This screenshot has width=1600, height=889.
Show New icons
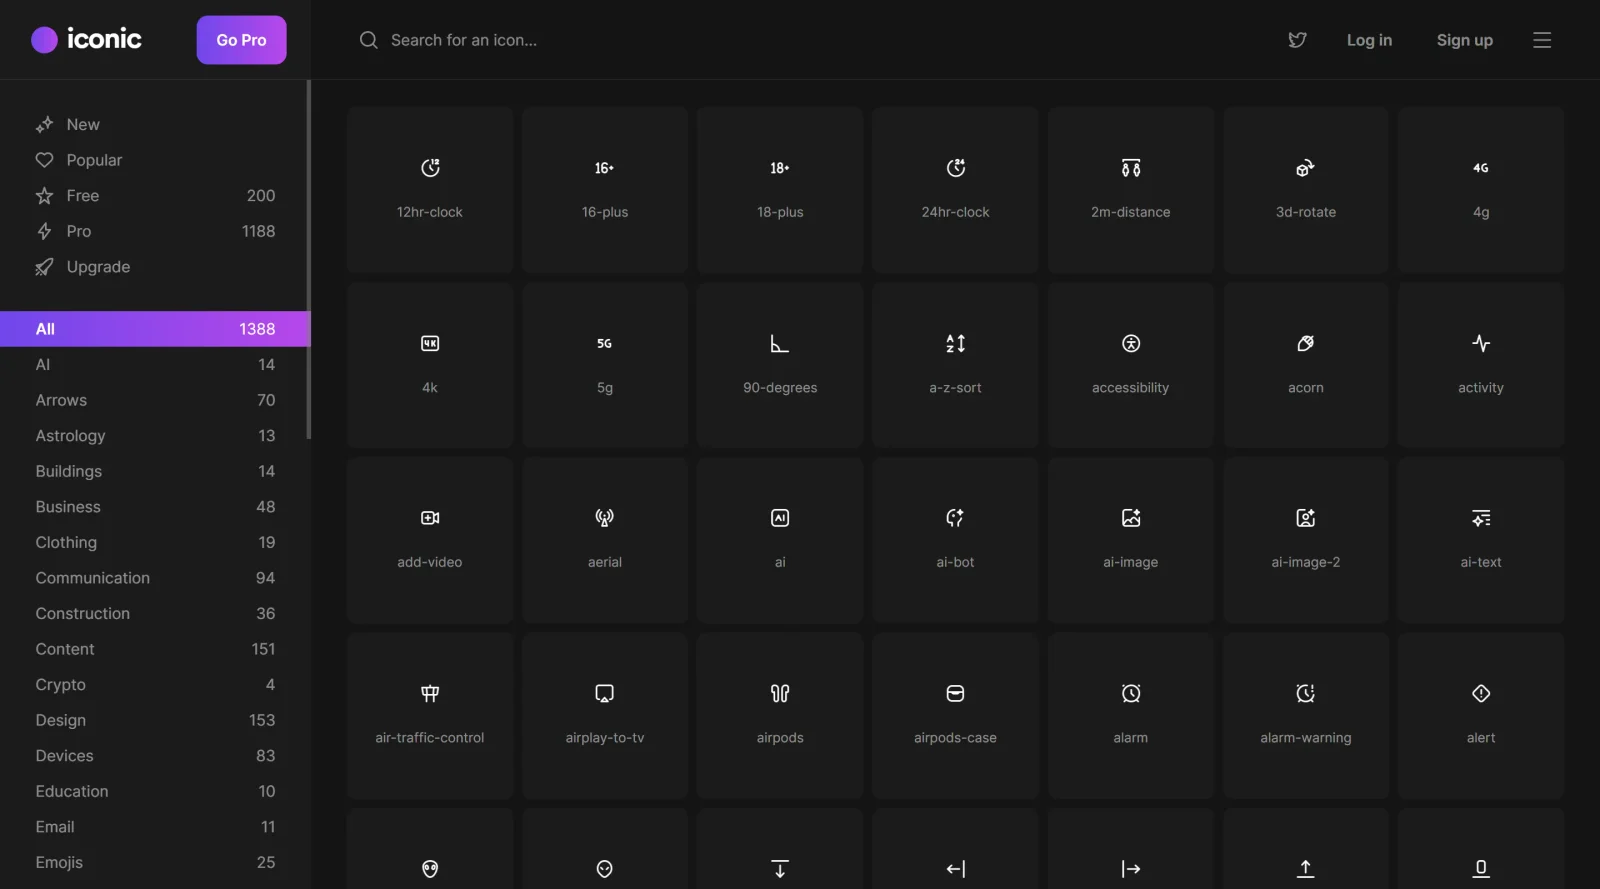(155, 124)
